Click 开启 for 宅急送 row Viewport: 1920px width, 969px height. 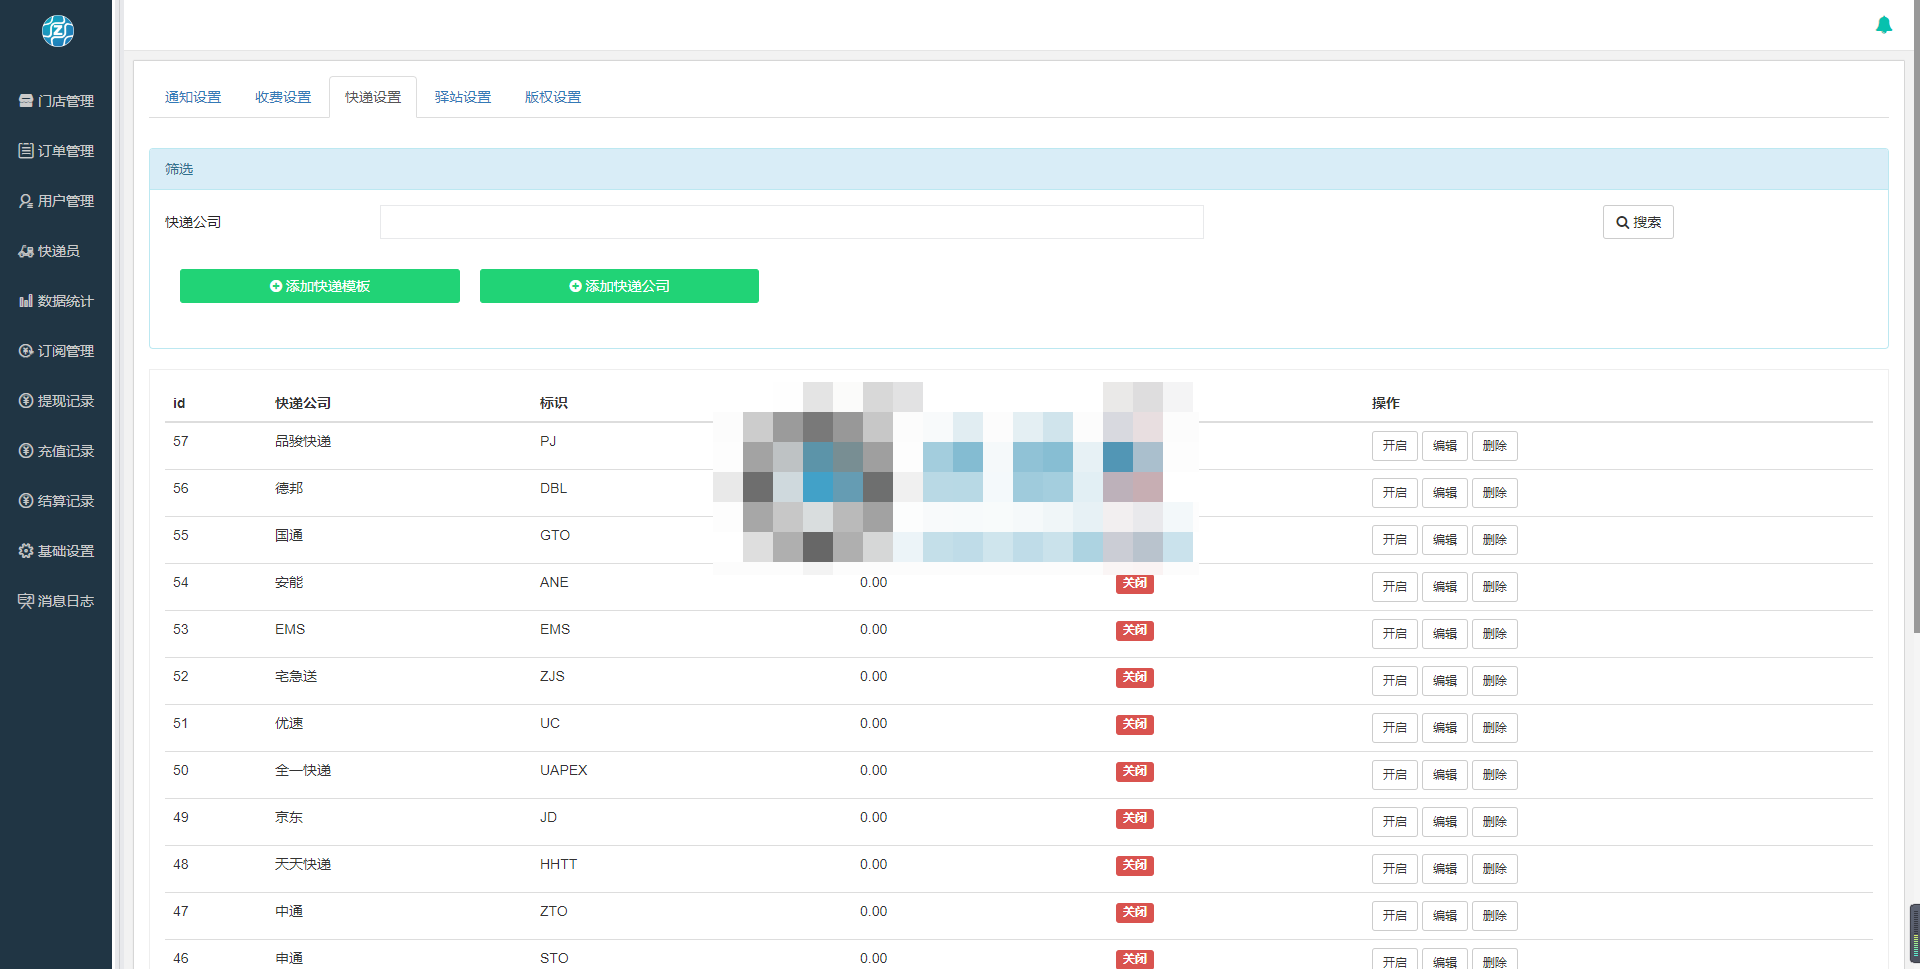[x=1394, y=681]
